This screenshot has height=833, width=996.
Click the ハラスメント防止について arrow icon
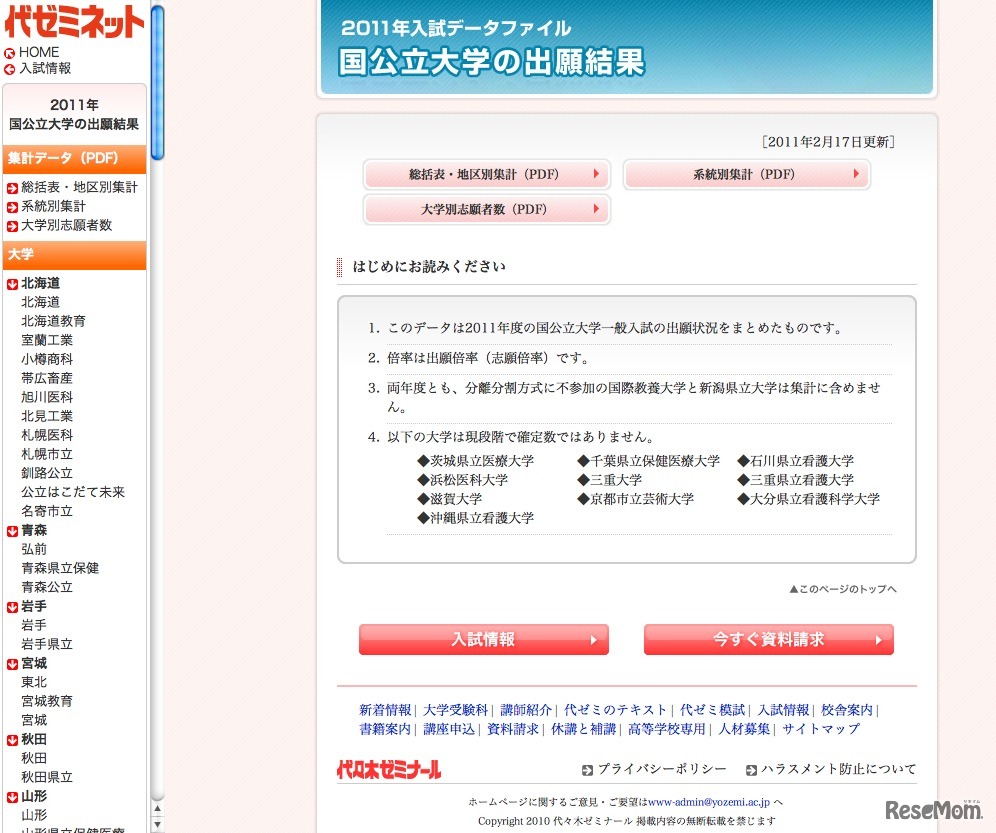(751, 770)
